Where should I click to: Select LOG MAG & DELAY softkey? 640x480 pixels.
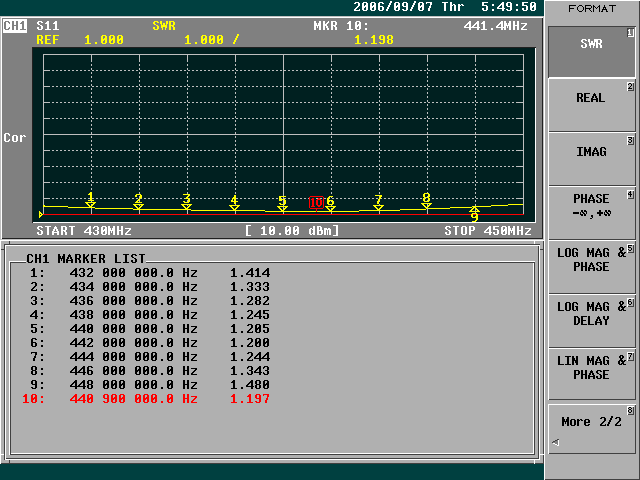tap(591, 321)
